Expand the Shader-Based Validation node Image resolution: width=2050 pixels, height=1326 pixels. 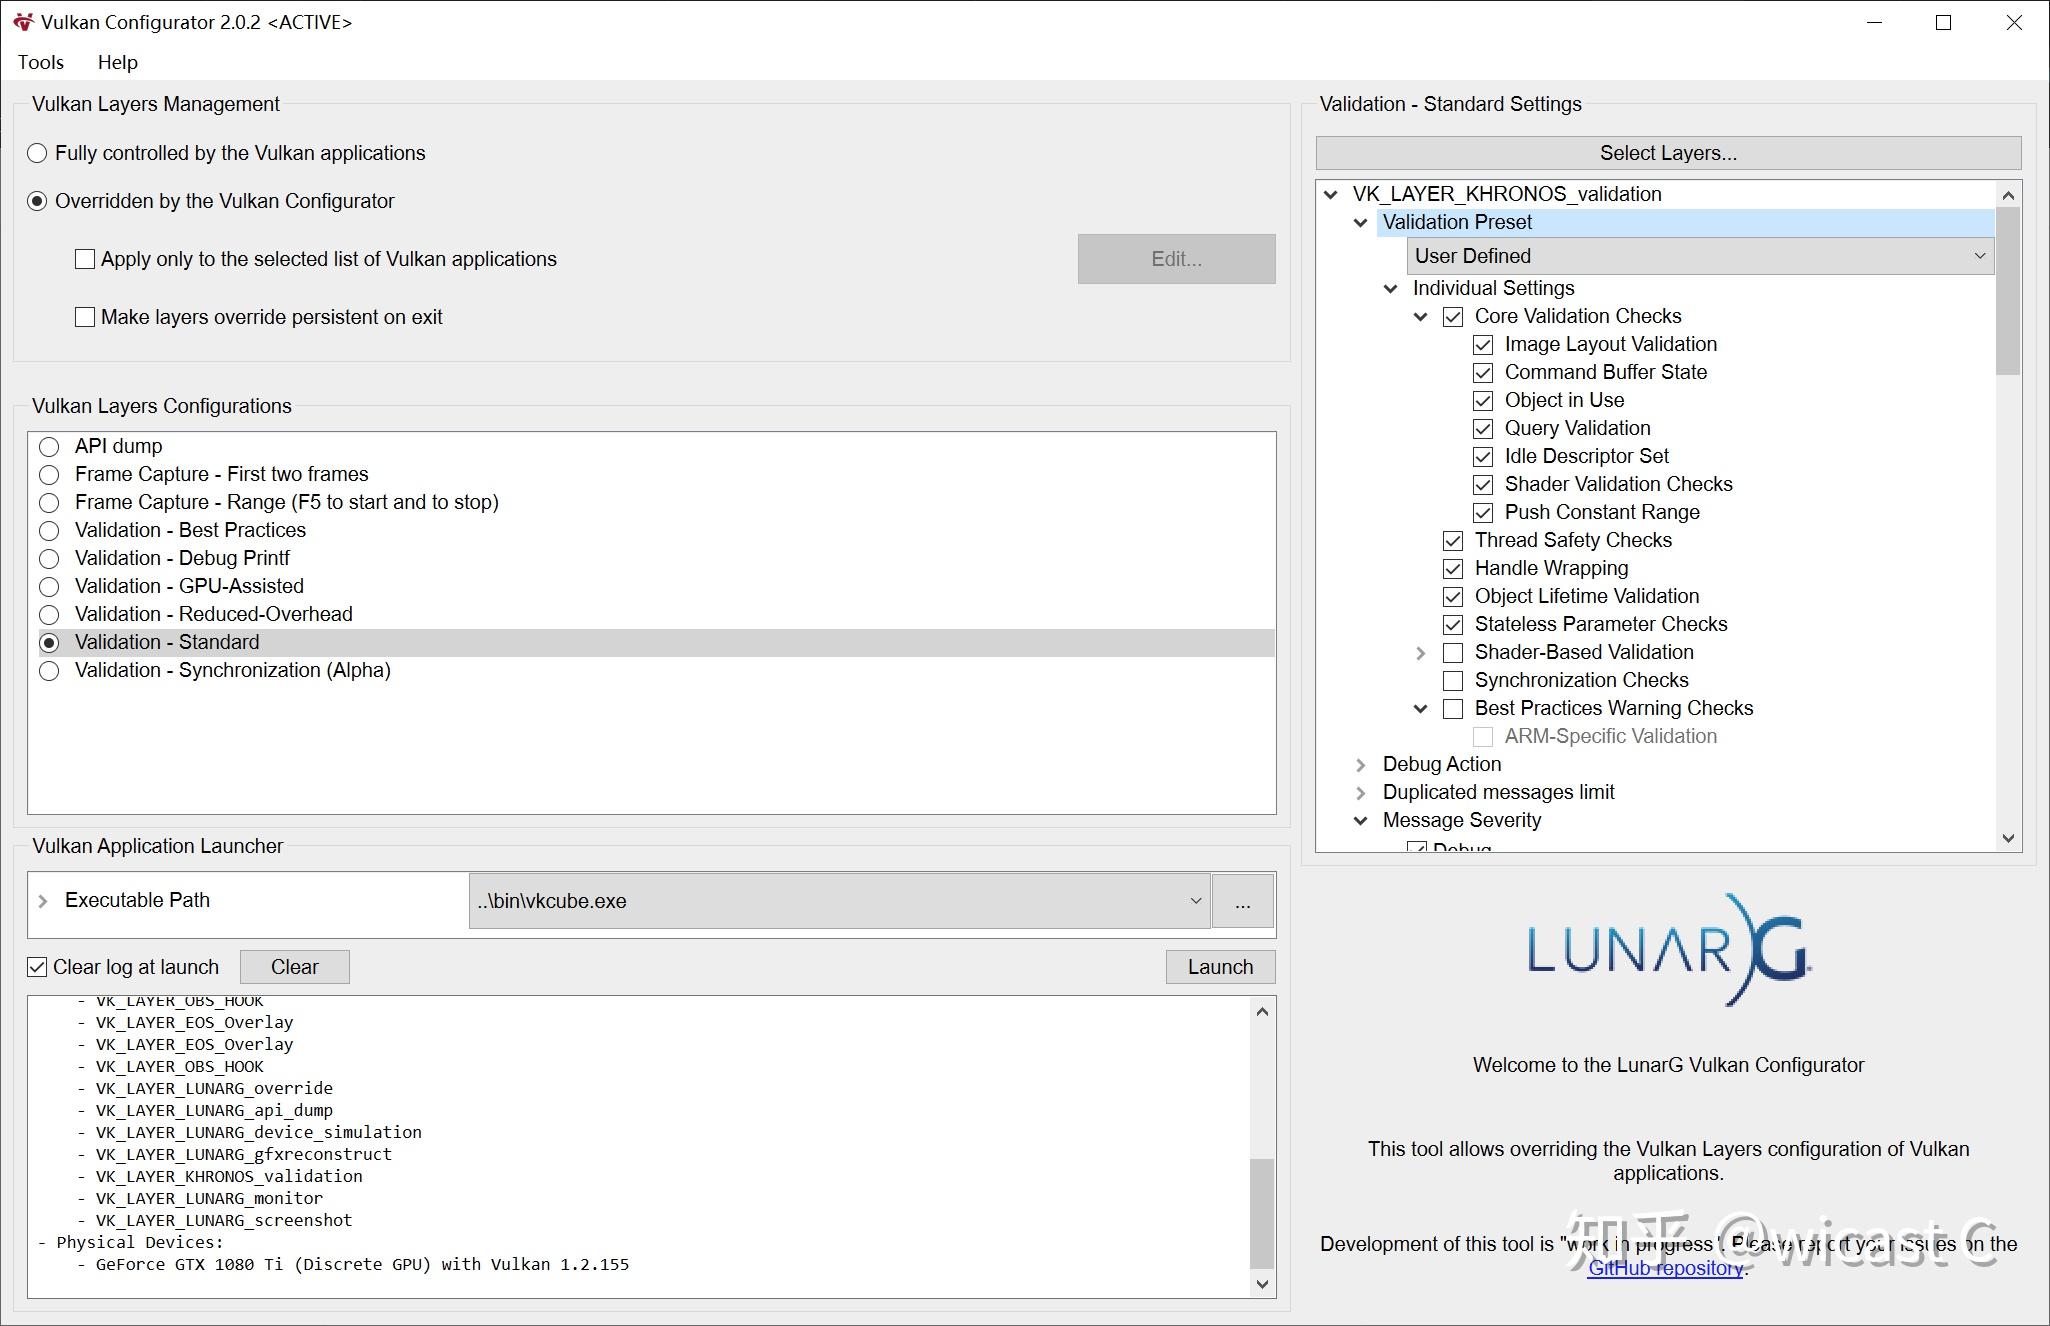pos(1420,653)
